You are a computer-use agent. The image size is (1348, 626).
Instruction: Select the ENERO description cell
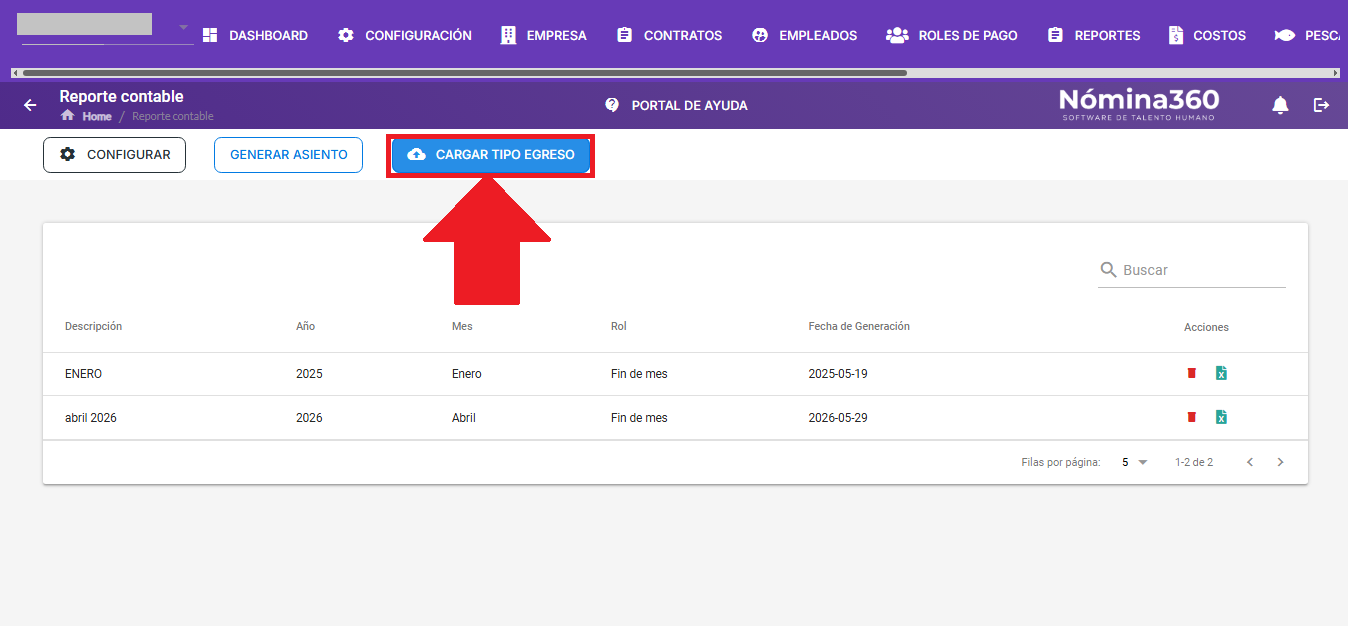click(84, 374)
